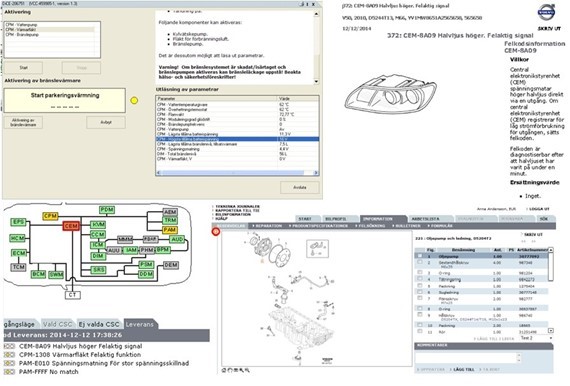Tick the checkbox for part 4 Tätningsring
Image resolution: width=570 pixels, height=386 pixels.
click(x=420, y=279)
